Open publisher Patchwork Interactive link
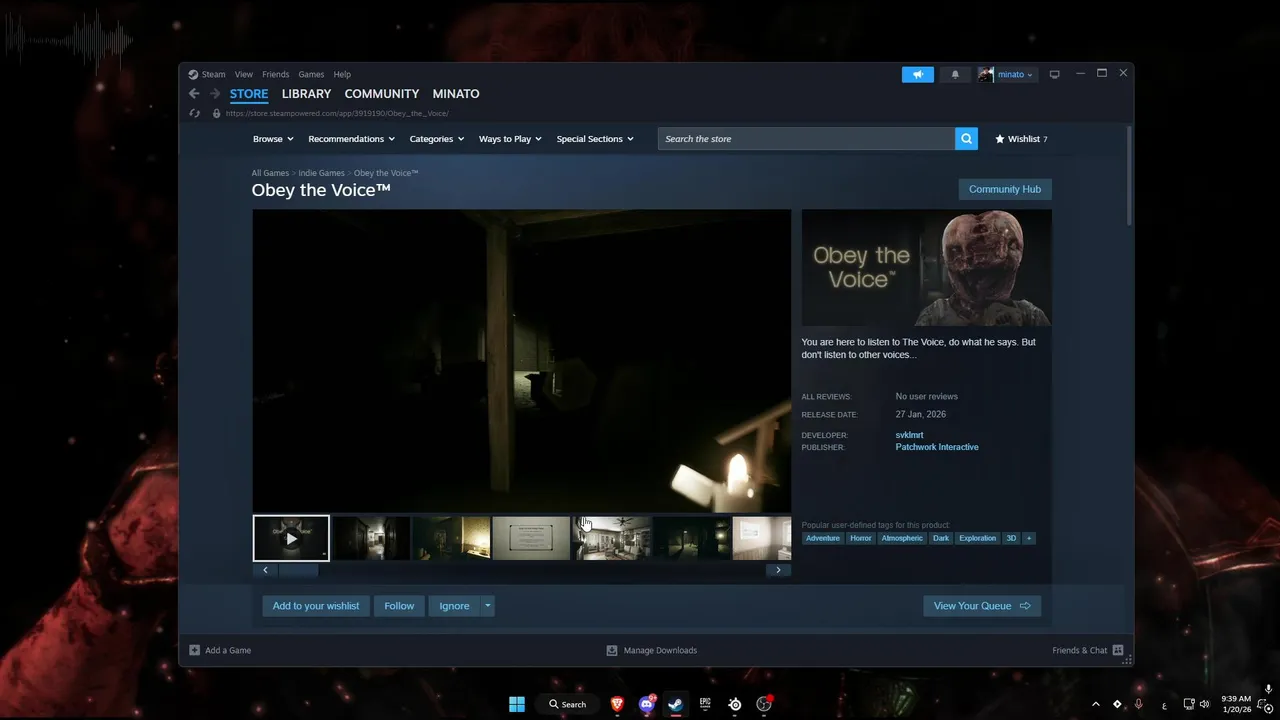The image size is (1280, 720). point(937,447)
